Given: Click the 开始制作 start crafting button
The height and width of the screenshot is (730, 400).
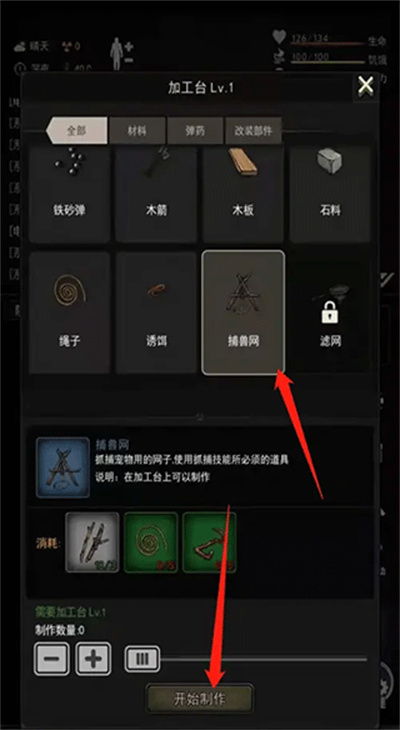Looking at the screenshot, I should pyautogui.click(x=200, y=698).
